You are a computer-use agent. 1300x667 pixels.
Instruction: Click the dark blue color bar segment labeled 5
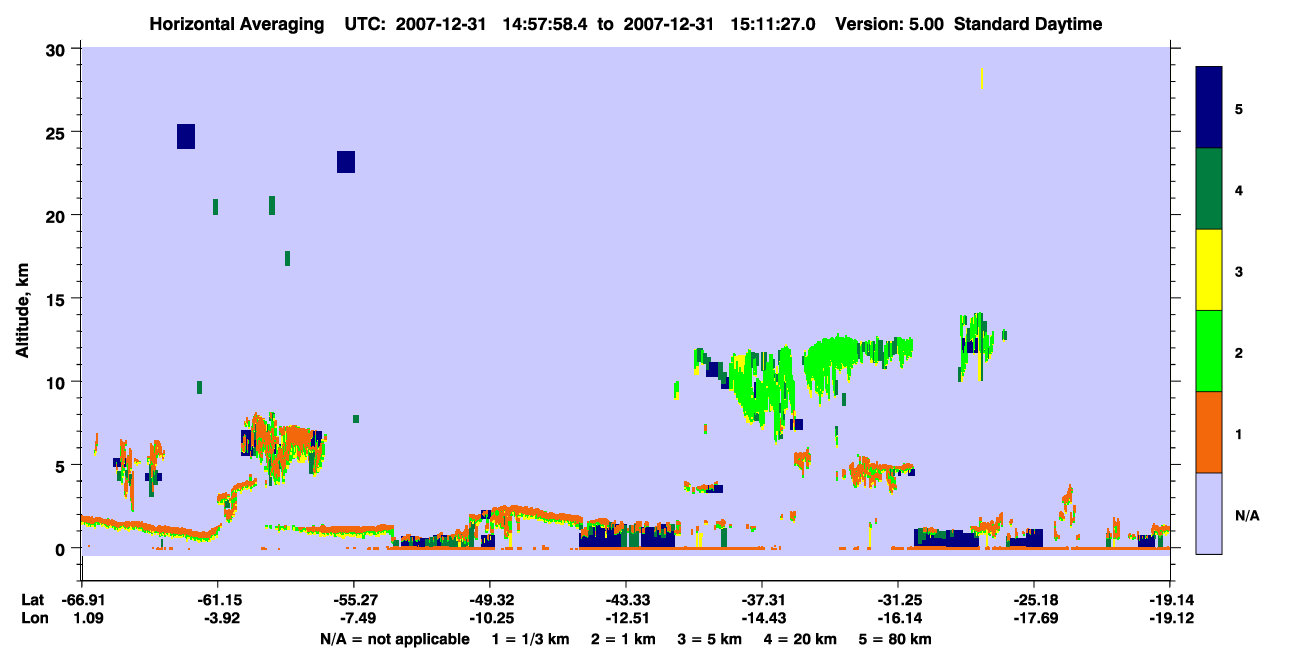point(1209,108)
